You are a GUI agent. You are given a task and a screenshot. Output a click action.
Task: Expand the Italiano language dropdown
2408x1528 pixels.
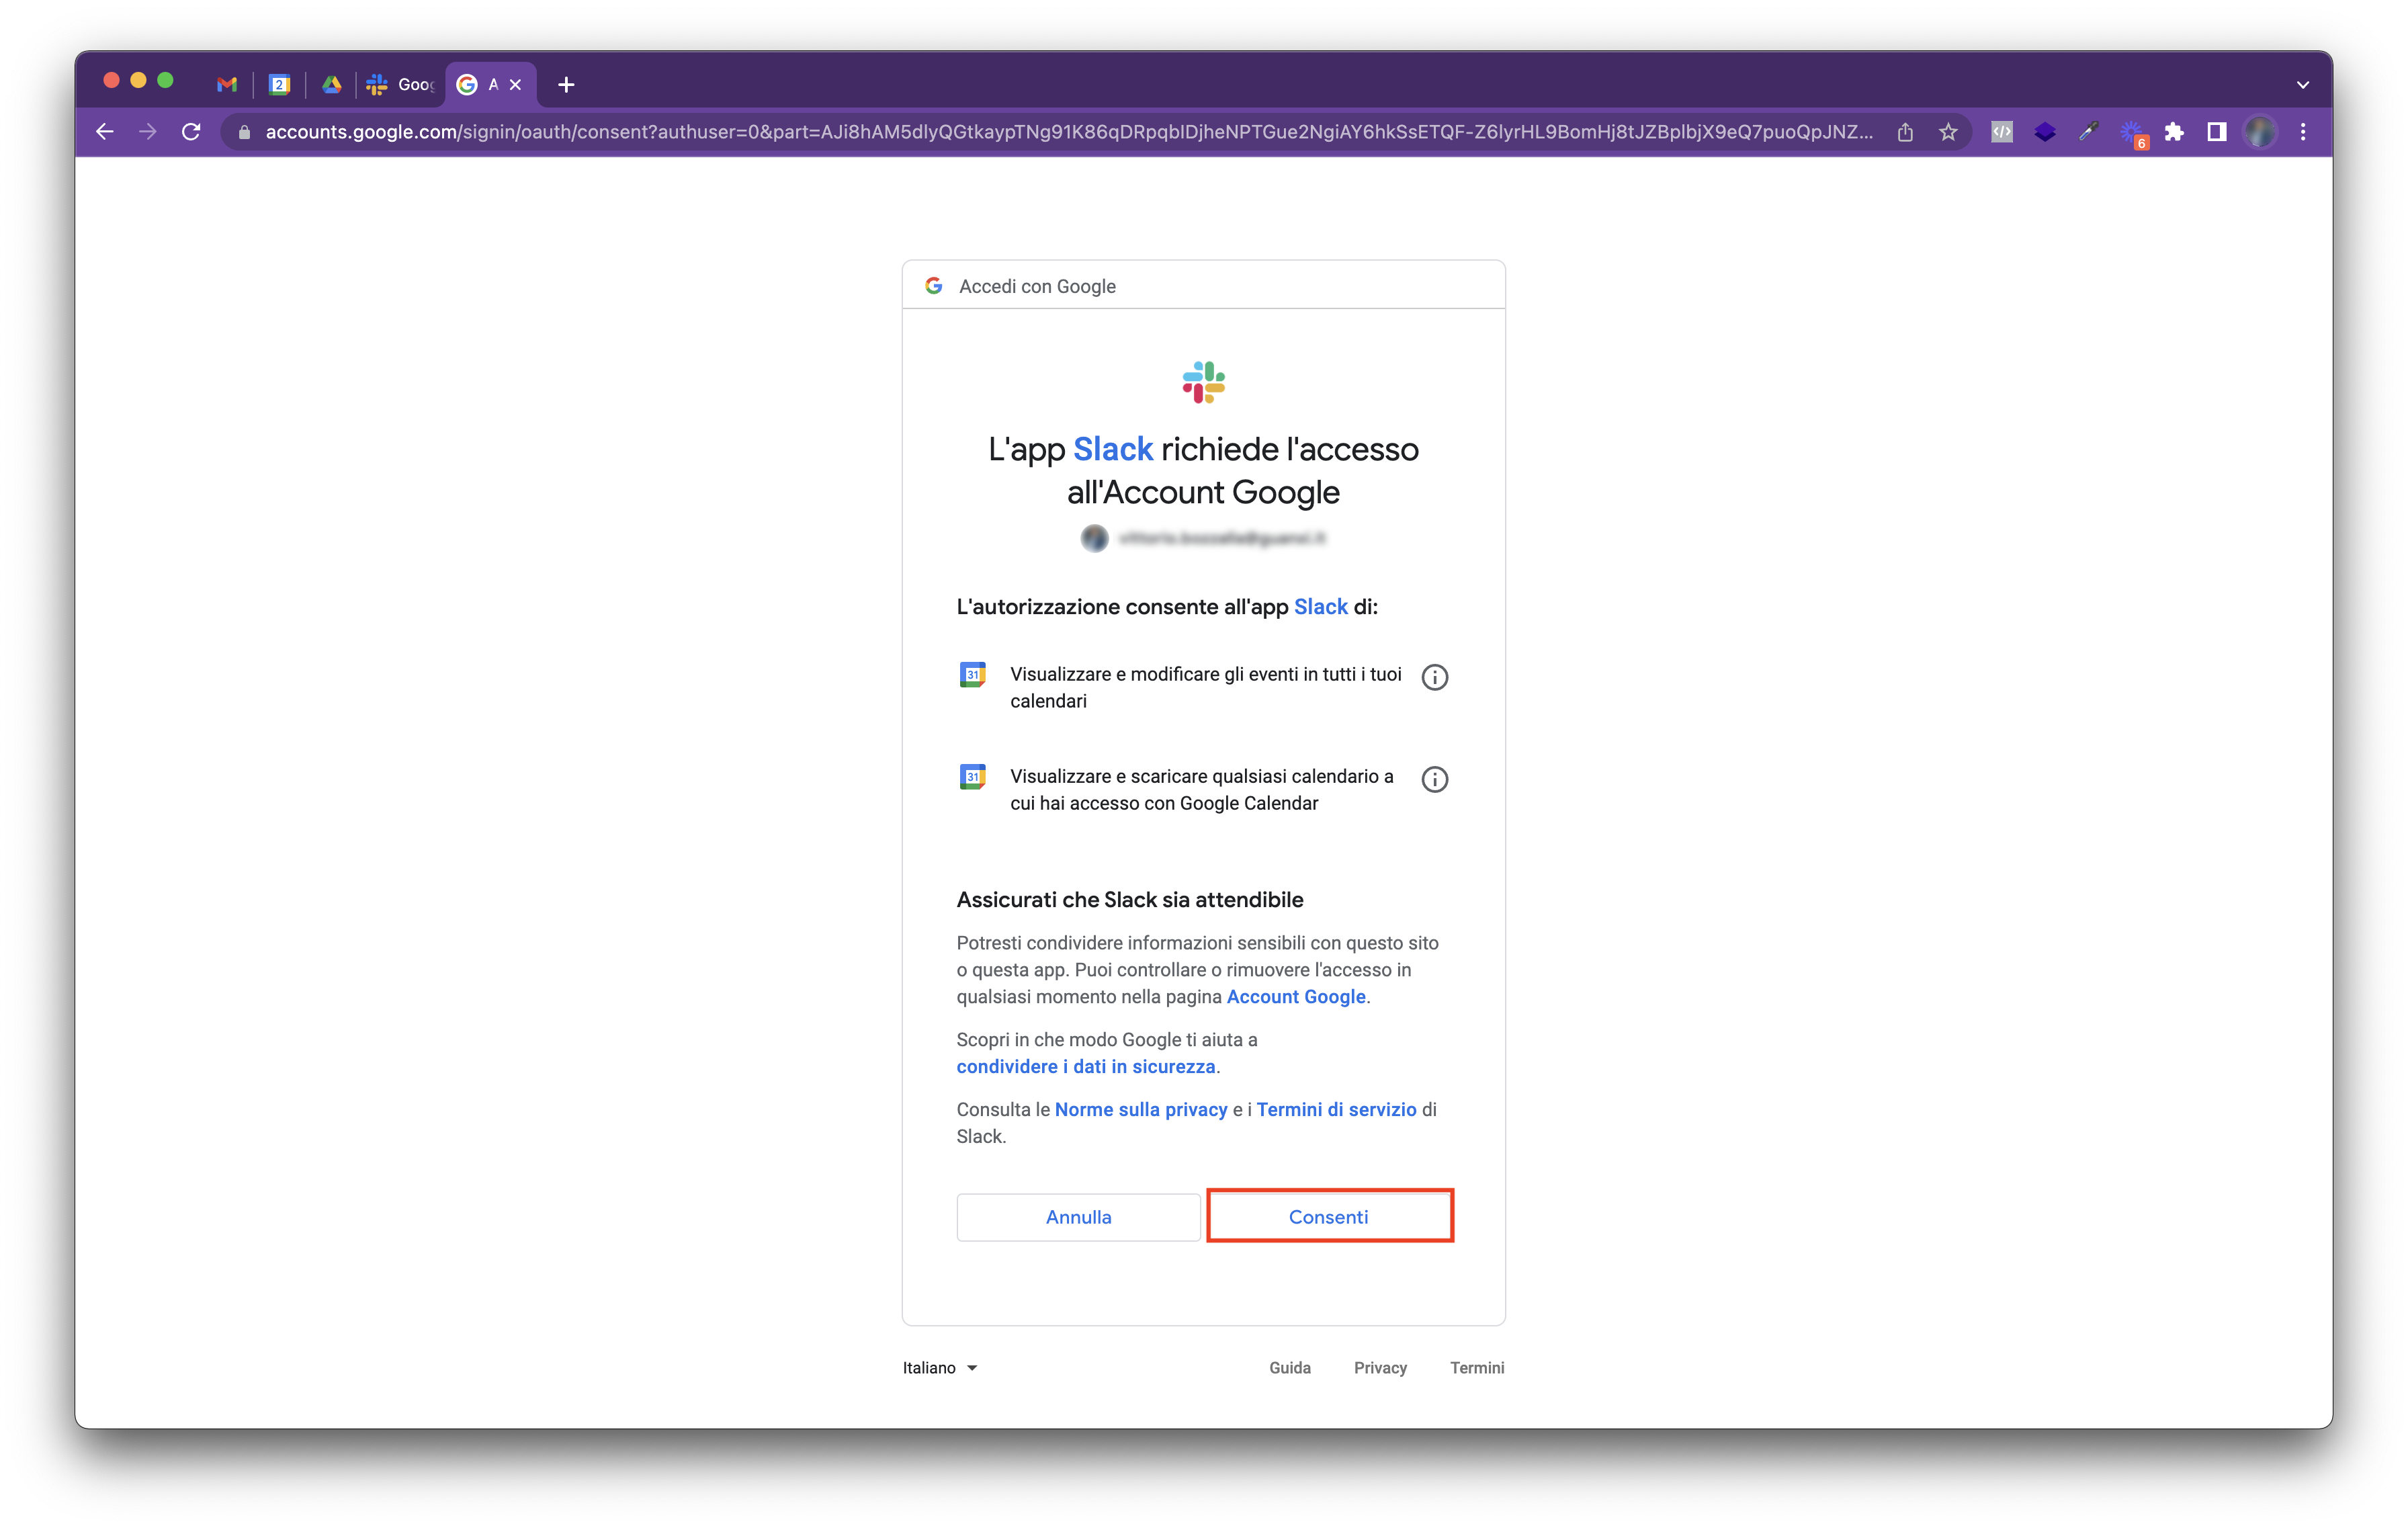pyautogui.click(x=939, y=1367)
